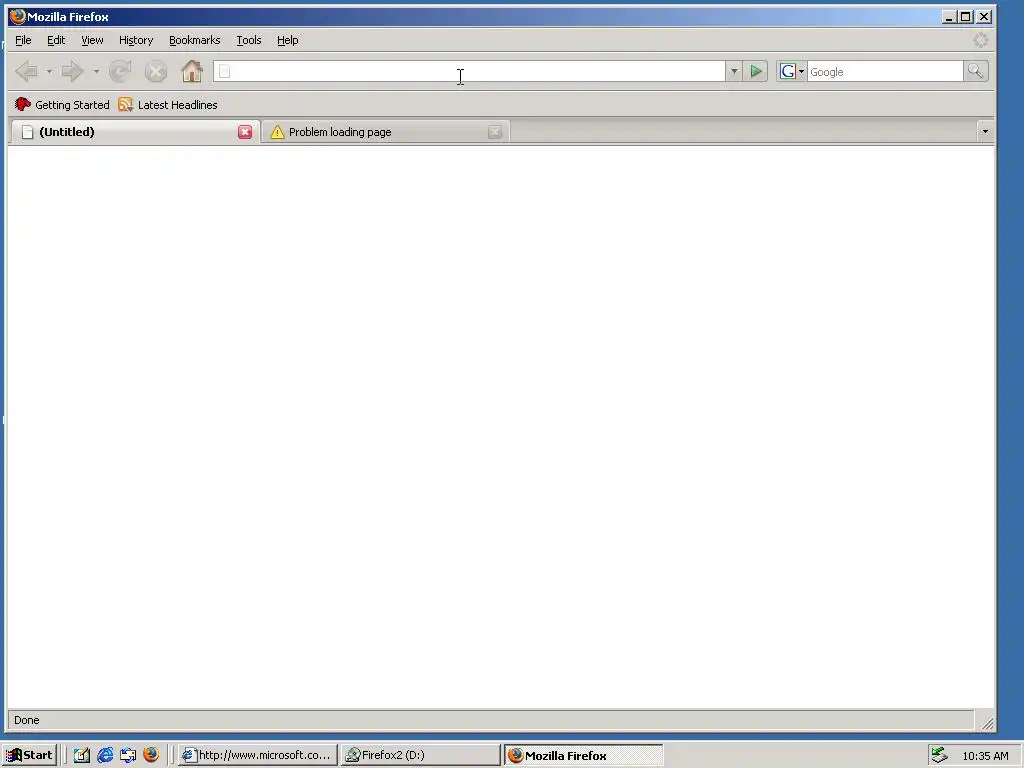Viewport: 1024px width, 768px height.
Task: Switch to Firefox2 (D:) taskbar window
Action: coord(420,755)
